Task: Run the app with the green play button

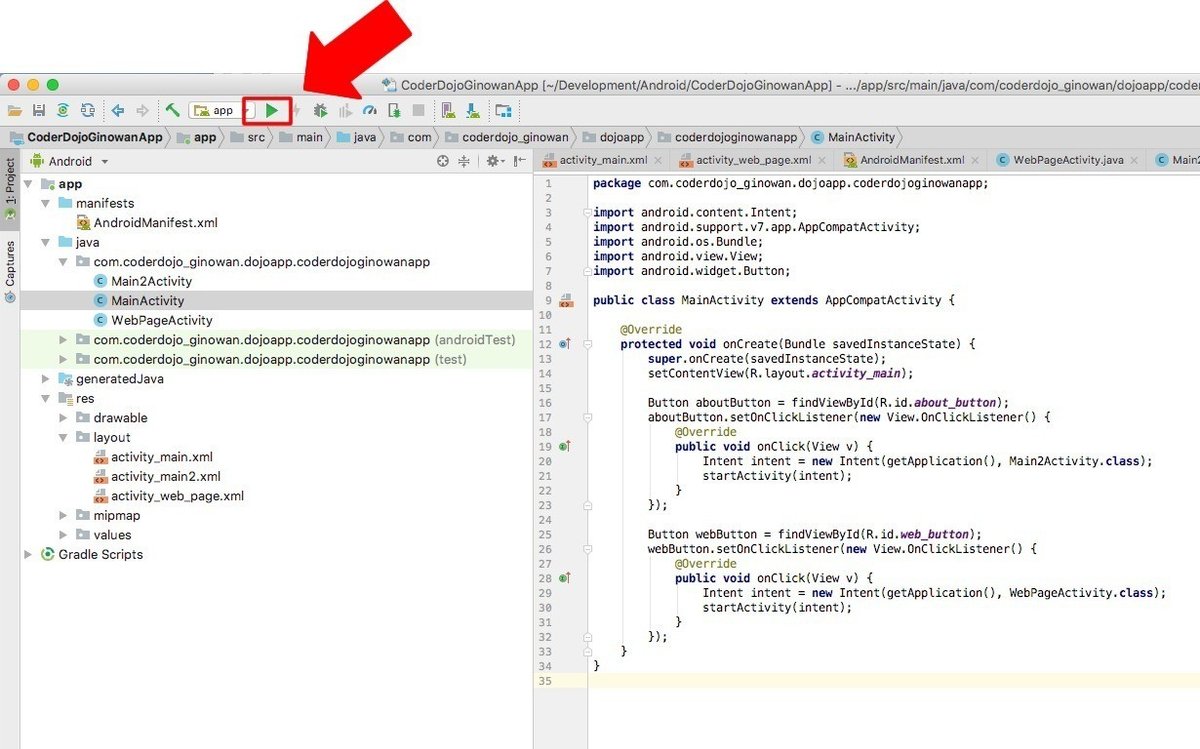Action: pos(272,110)
